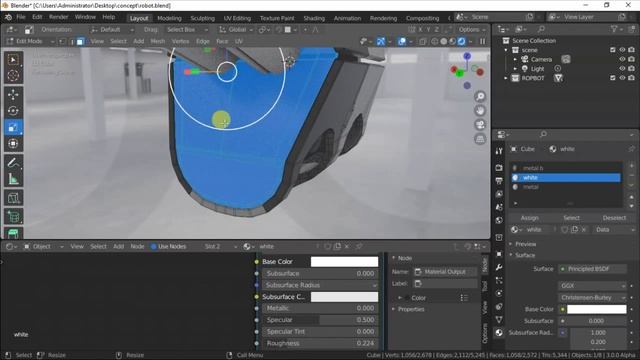Image resolution: width=640 pixels, height=360 pixels.
Task: Open the Render menu
Action: pyautogui.click(x=58, y=17)
